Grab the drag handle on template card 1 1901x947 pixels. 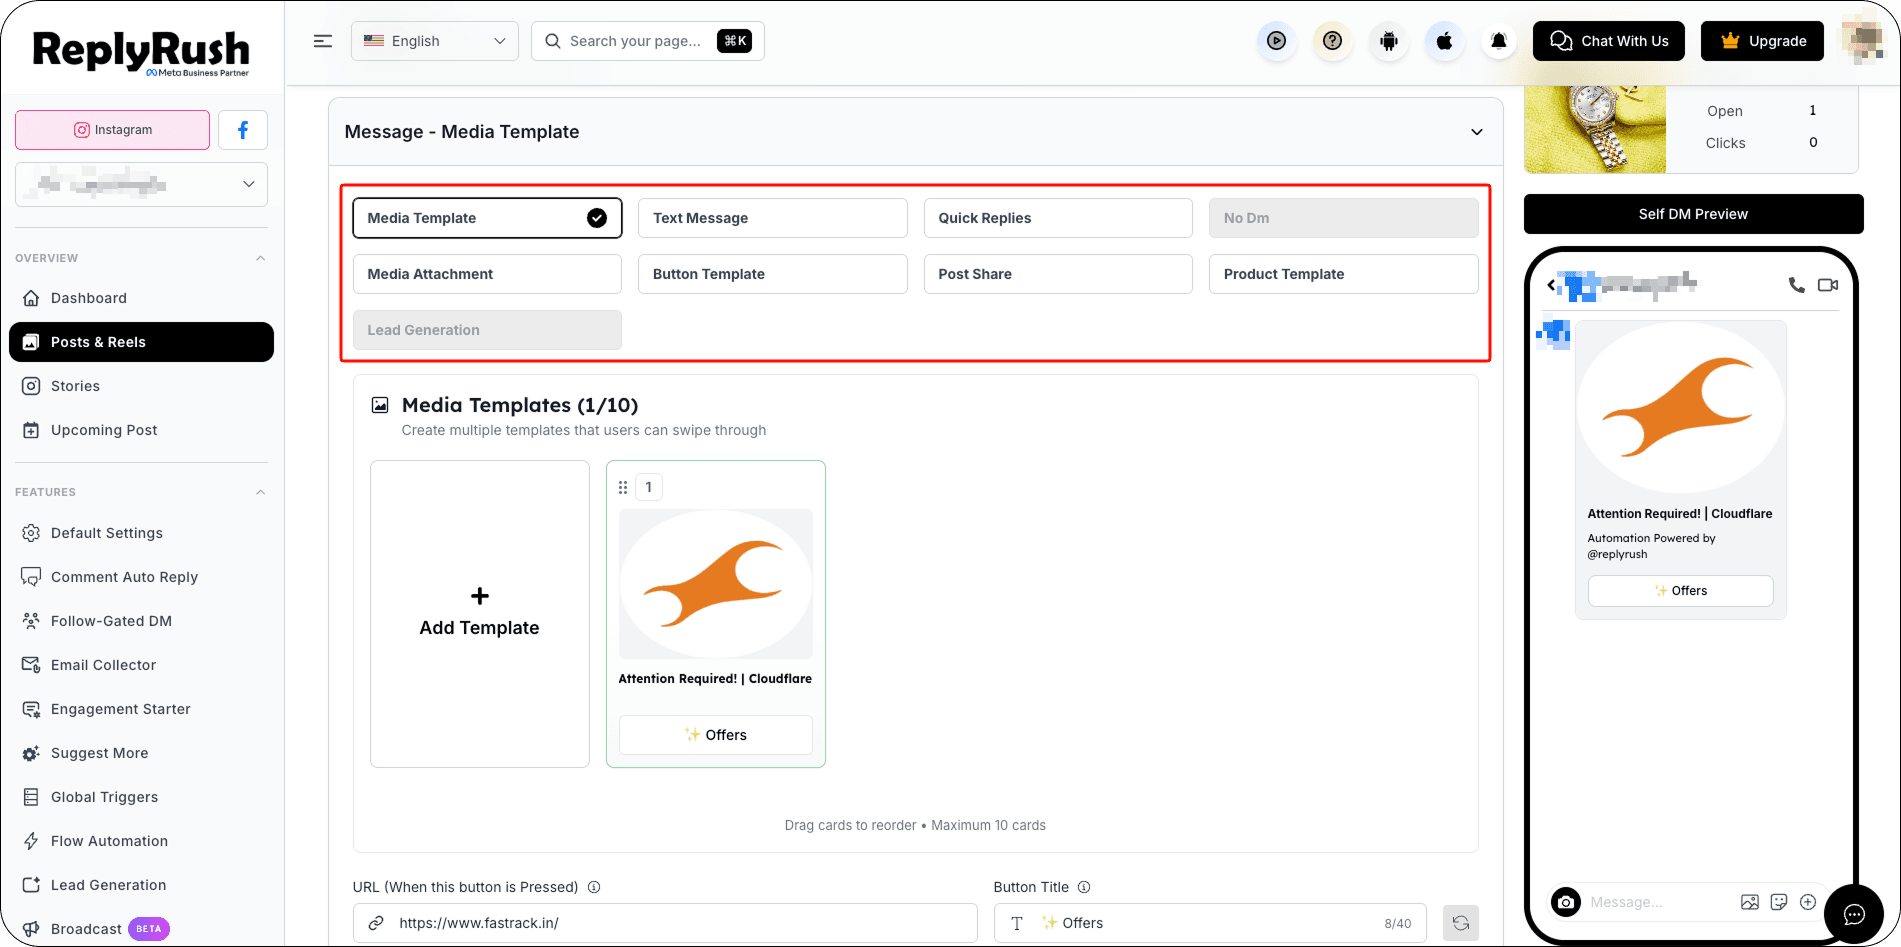(x=623, y=487)
